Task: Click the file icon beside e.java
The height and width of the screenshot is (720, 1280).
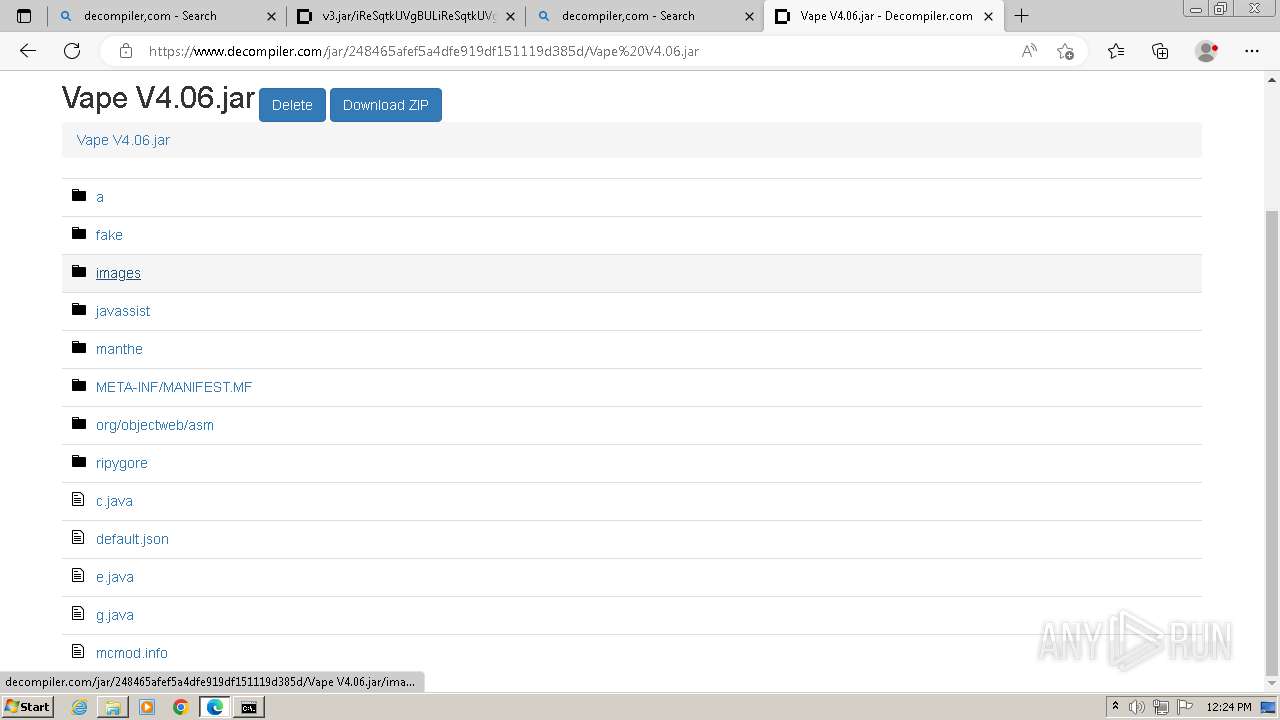Action: pyautogui.click(x=78, y=575)
